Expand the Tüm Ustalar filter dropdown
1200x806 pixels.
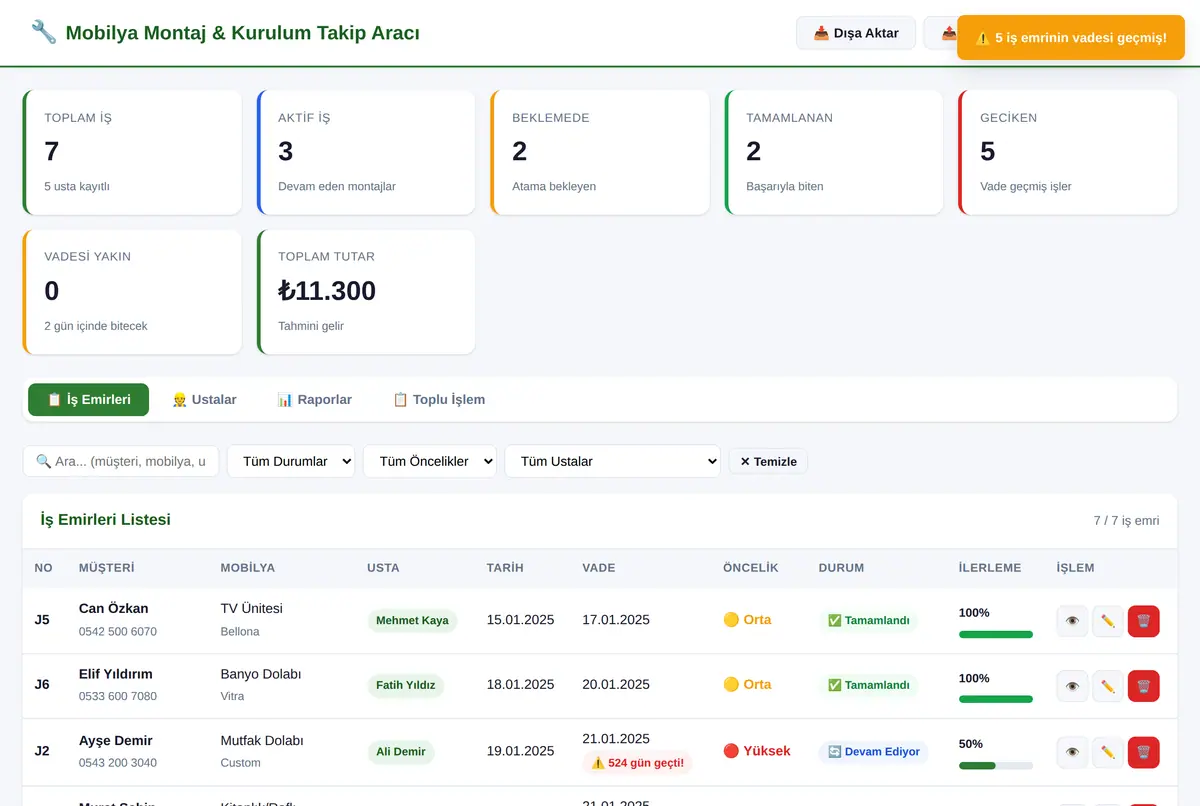coord(612,461)
